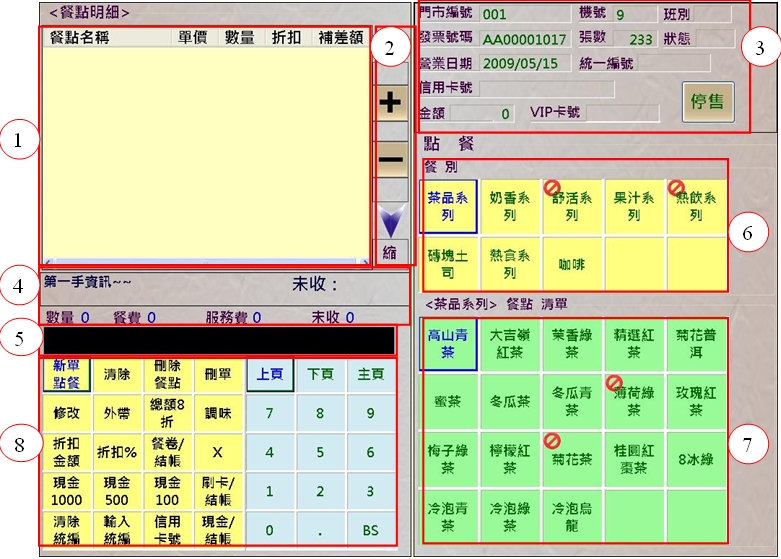This screenshot has height=559, width=781.
Task: Click the black numeric input display
Action: coord(218,340)
